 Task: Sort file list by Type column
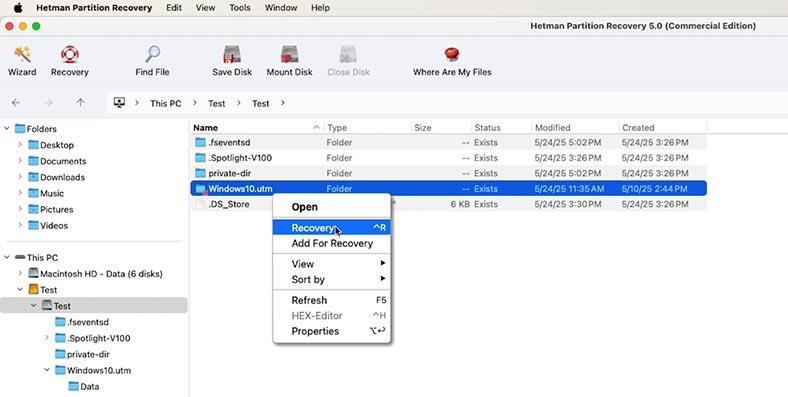(x=368, y=128)
